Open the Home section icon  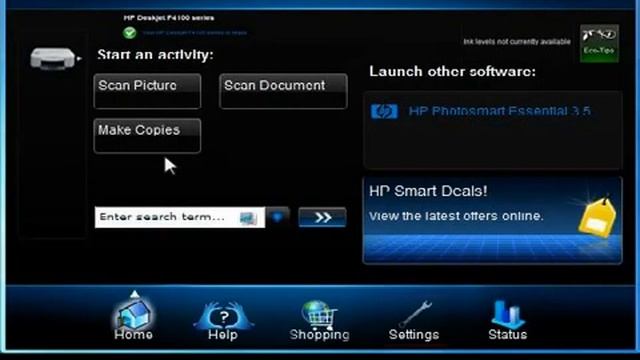click(133, 316)
